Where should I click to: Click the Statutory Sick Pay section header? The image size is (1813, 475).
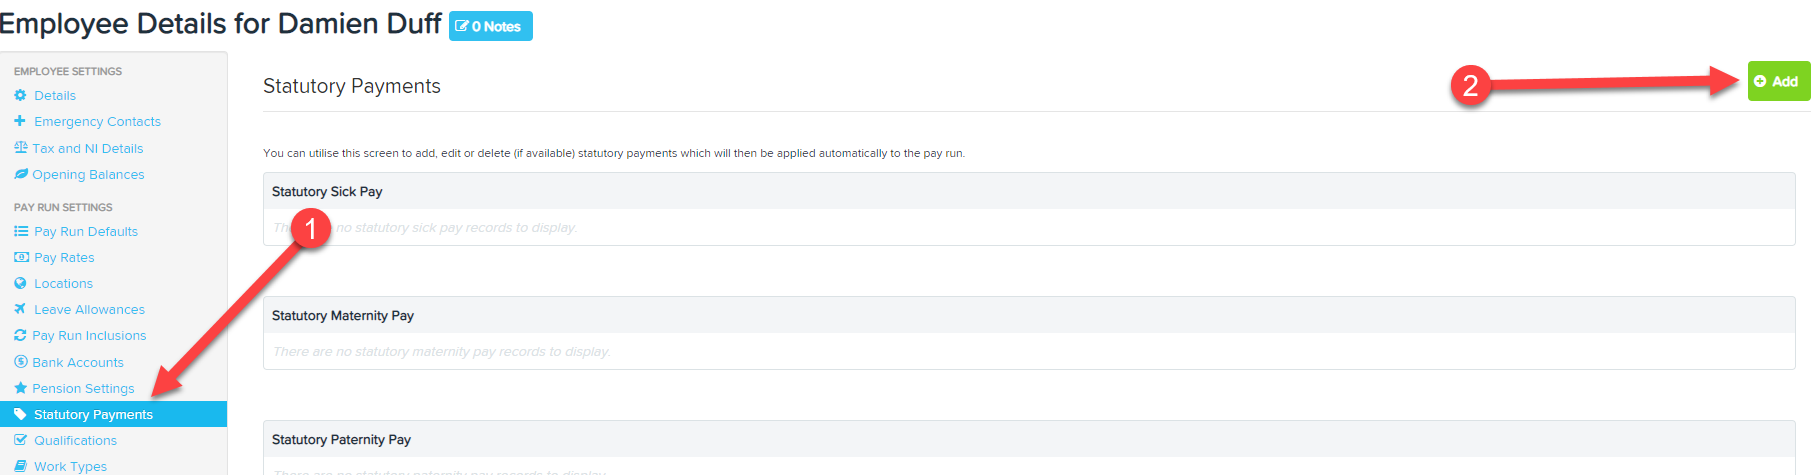1029,191
